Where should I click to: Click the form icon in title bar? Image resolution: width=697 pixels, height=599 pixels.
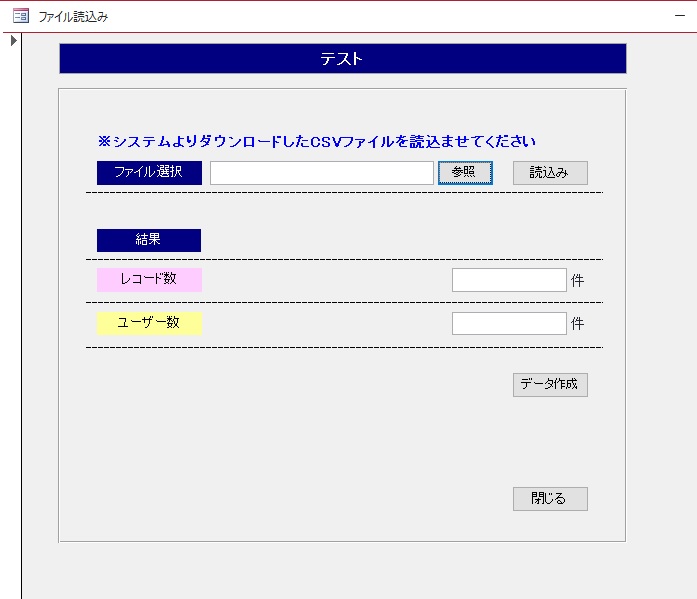[20, 16]
